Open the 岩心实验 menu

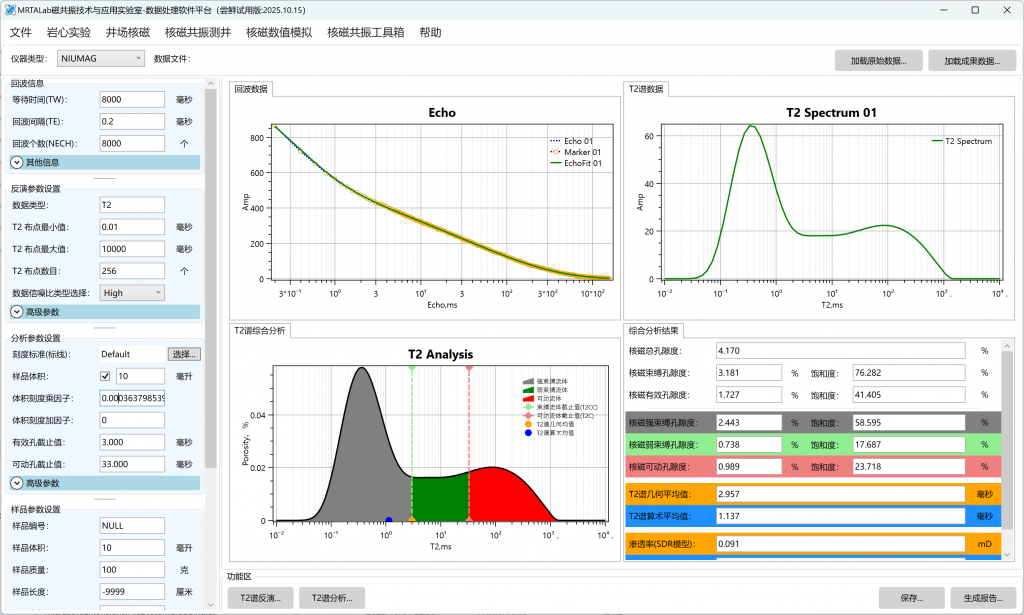(x=68, y=32)
